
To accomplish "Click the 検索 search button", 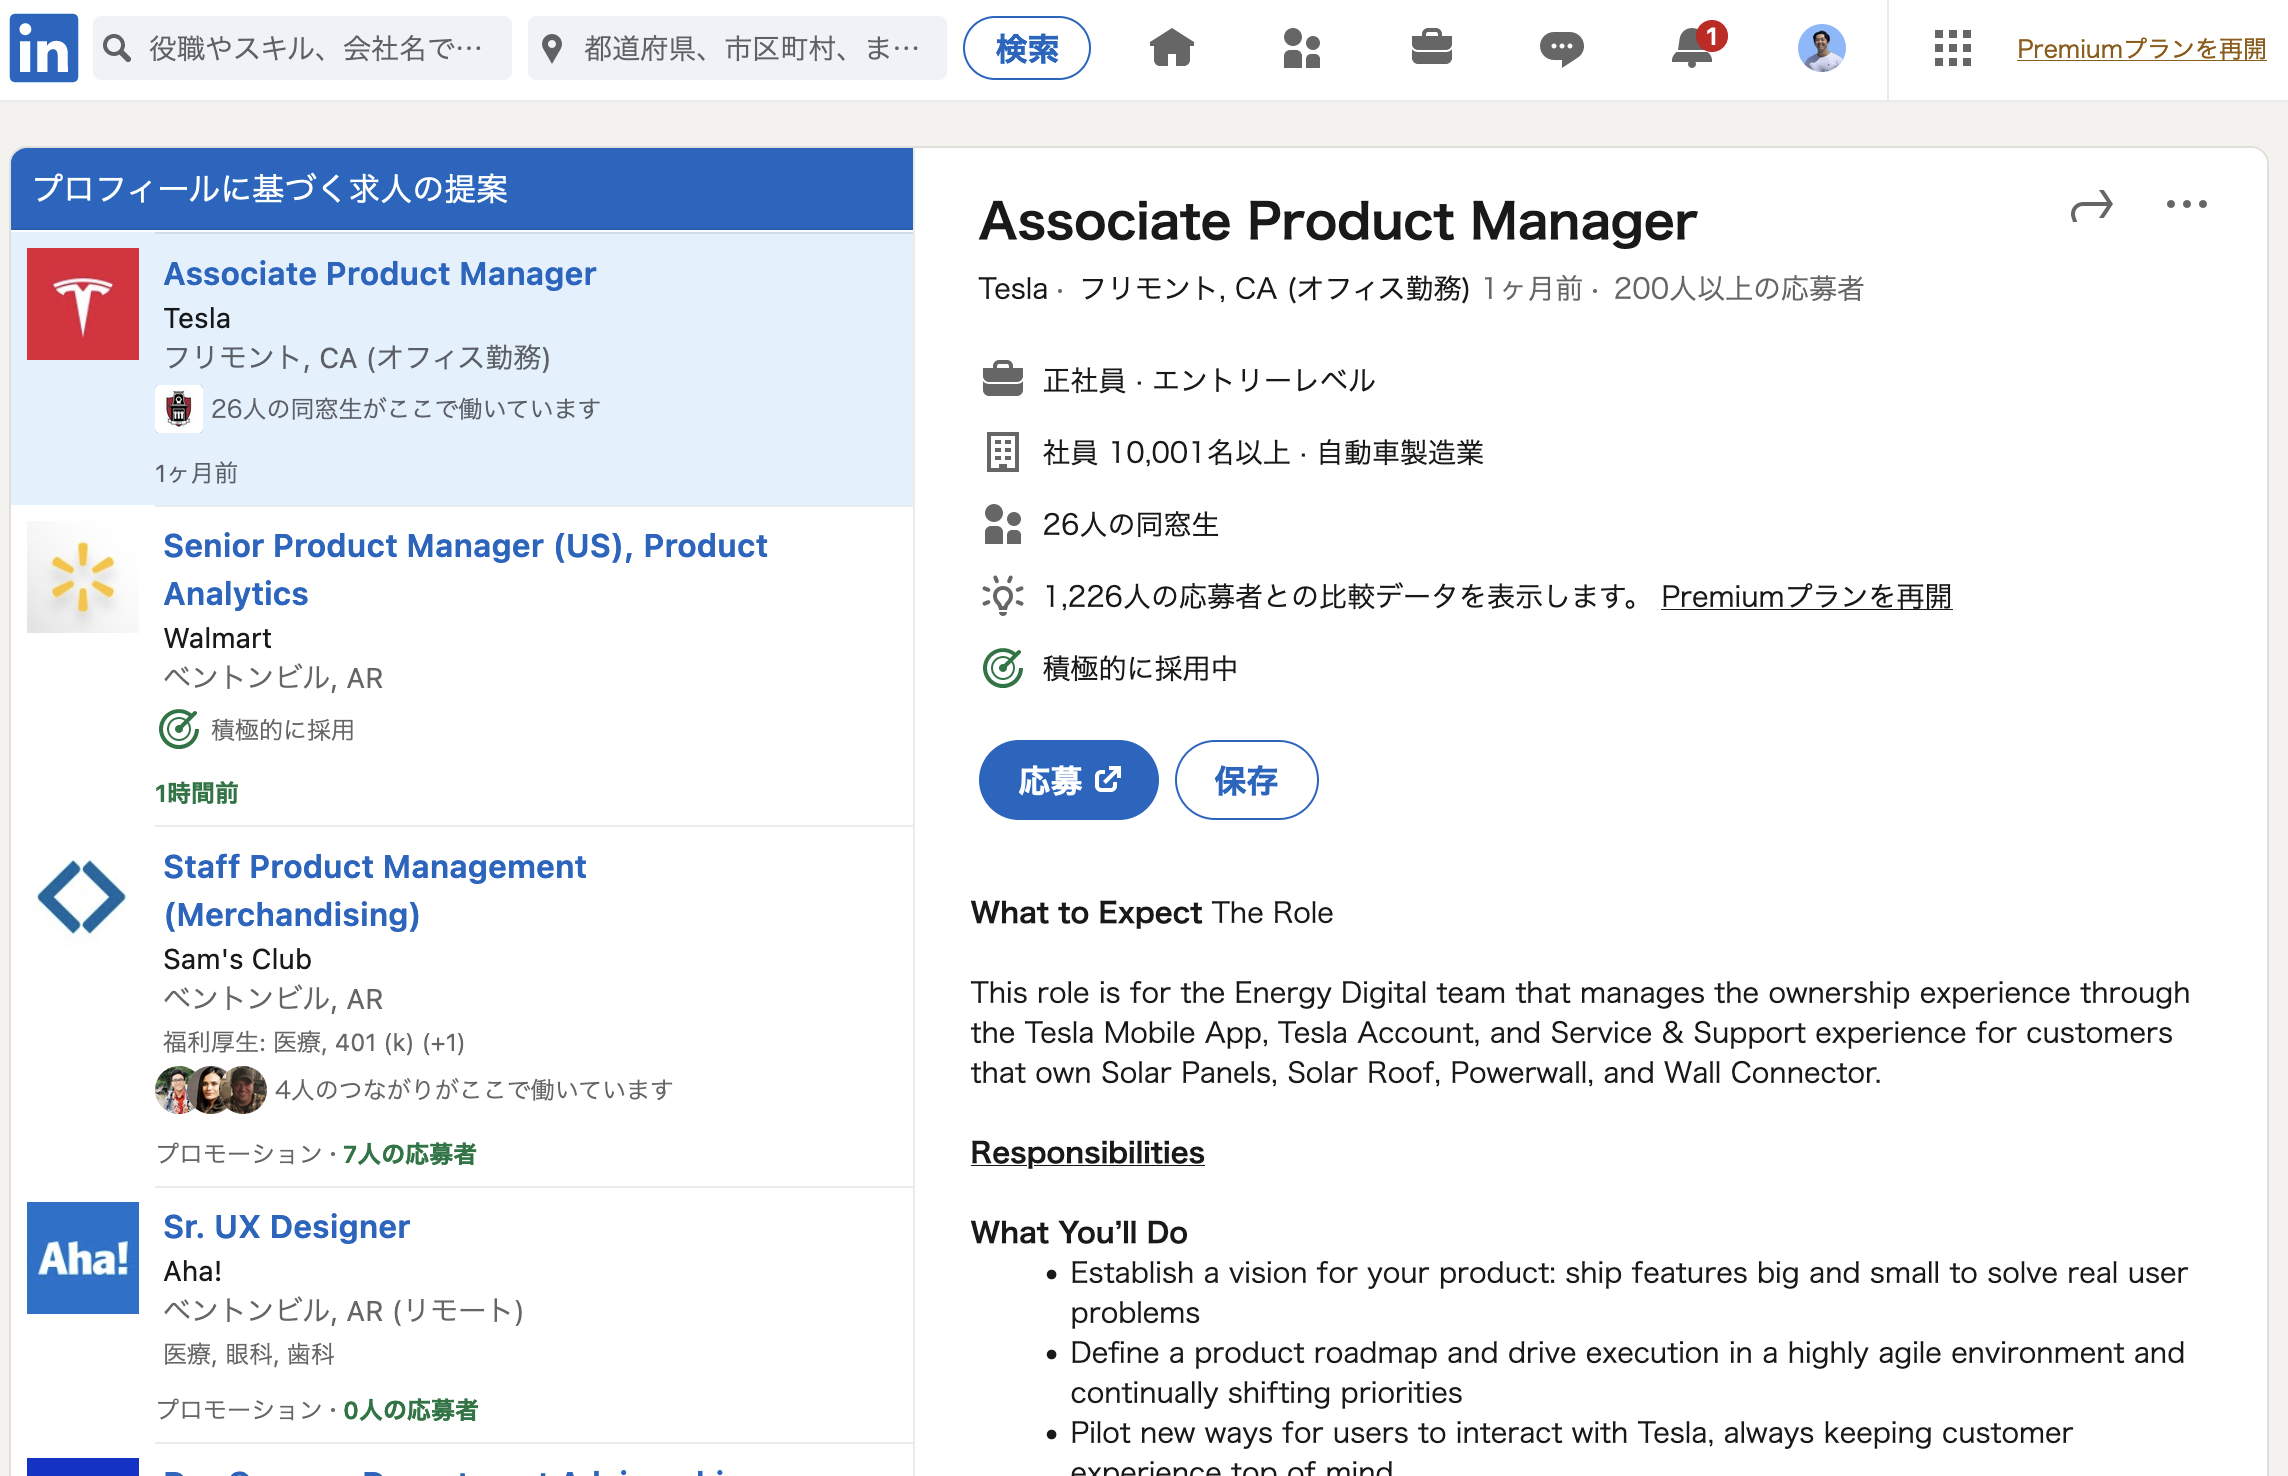I will (1027, 48).
